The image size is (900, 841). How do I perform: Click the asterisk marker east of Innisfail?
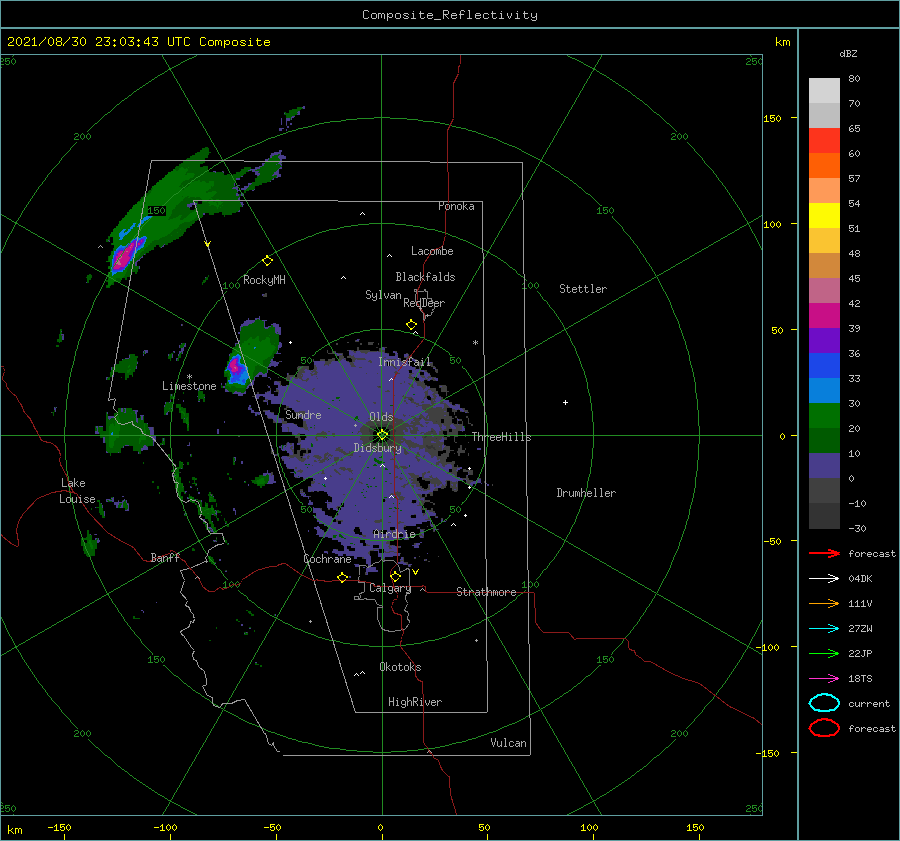pyautogui.click(x=475, y=343)
